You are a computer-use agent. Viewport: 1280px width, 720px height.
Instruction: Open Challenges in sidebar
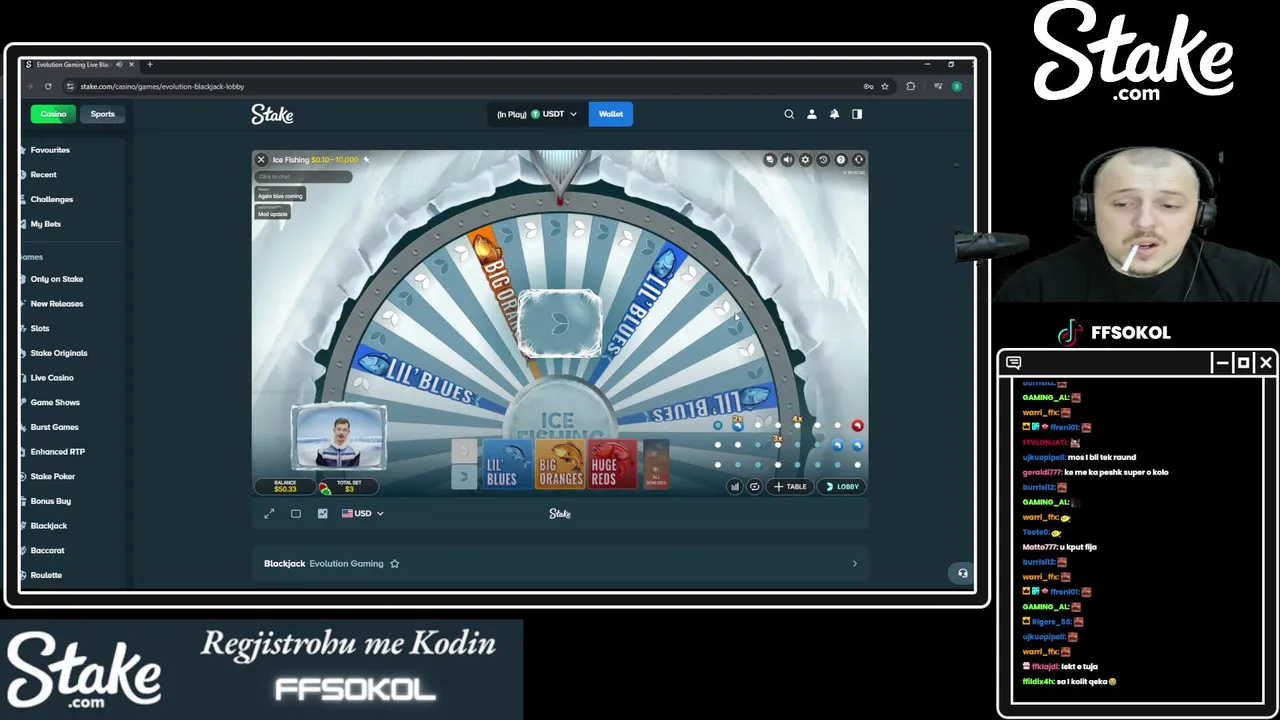(x=52, y=199)
